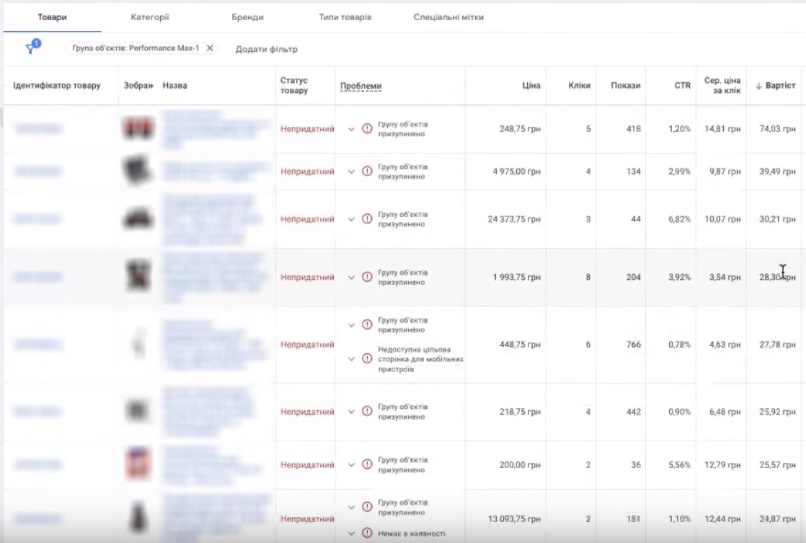The image size is (806, 543).
Task: Click Додати фільтр to add a filter
Action: tap(266, 49)
